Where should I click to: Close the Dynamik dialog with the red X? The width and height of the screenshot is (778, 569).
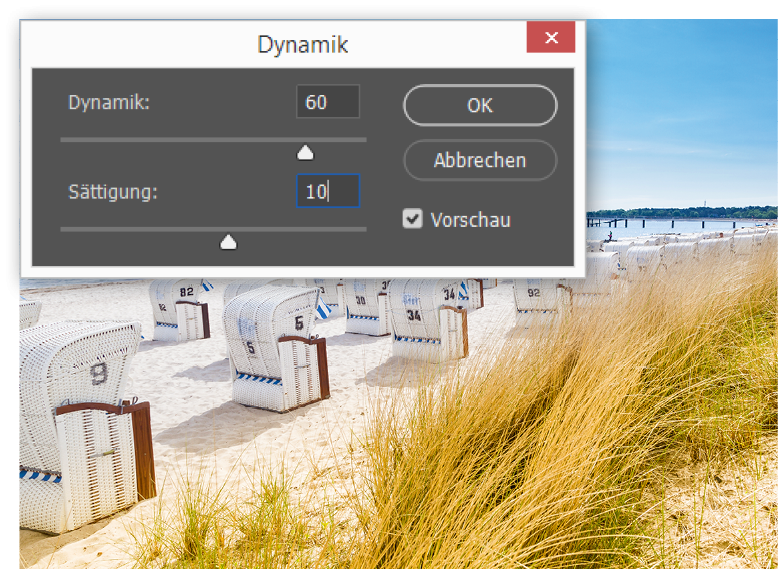(551, 37)
